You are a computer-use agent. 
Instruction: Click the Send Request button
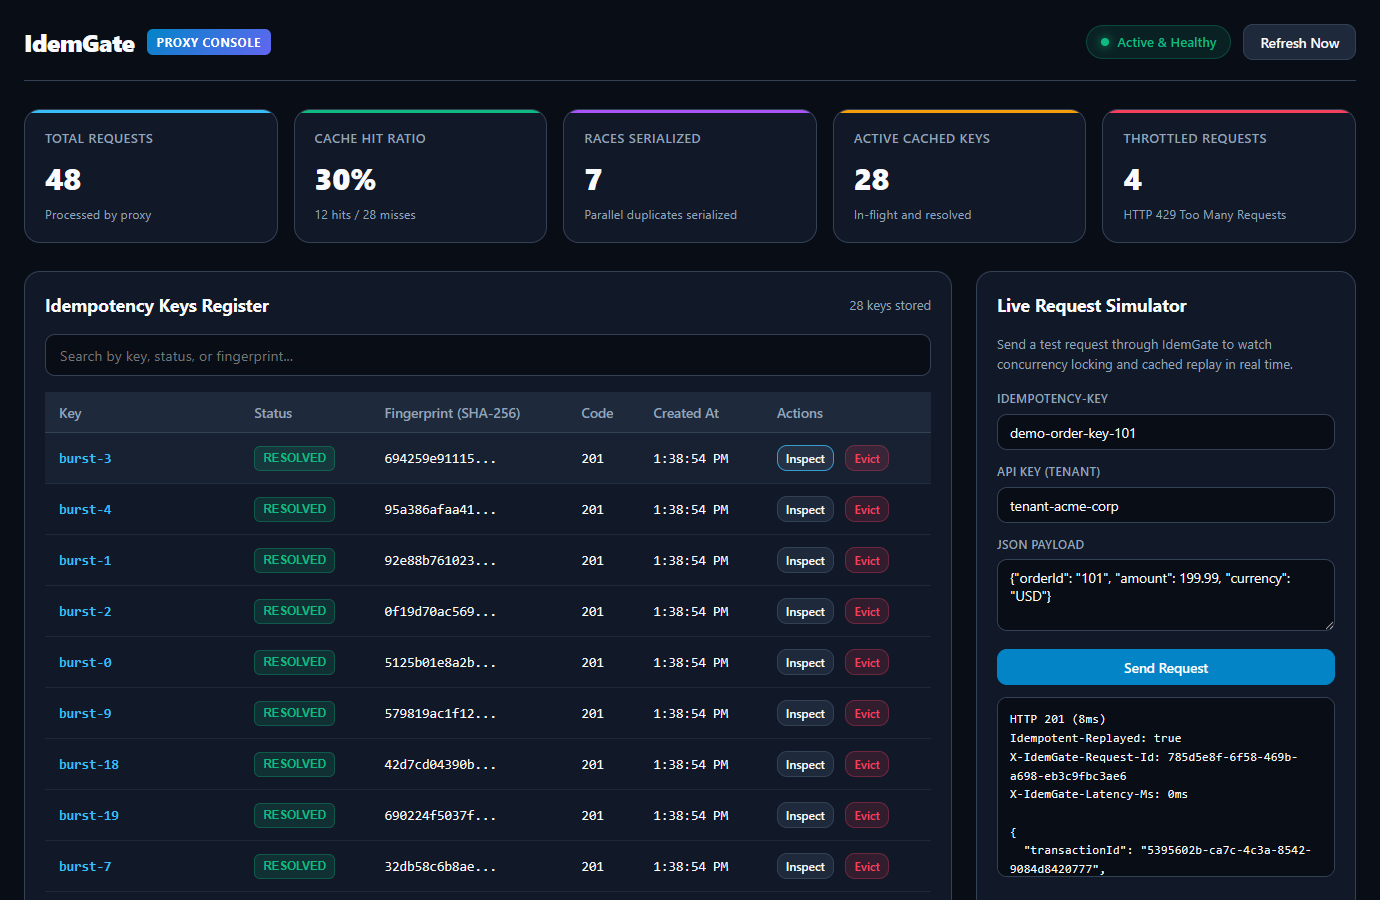click(x=1166, y=667)
